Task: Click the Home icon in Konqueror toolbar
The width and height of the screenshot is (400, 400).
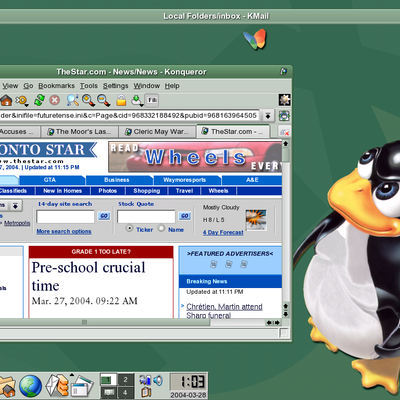Action: pyautogui.click(x=6, y=100)
